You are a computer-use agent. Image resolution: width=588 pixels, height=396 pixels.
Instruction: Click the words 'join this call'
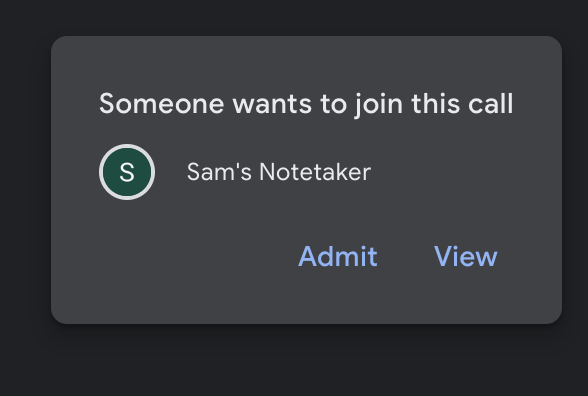coord(434,105)
